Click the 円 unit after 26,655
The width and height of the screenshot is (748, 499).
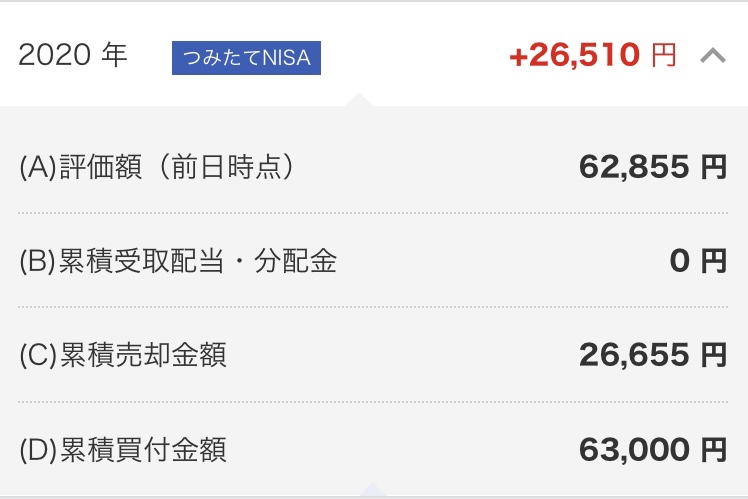click(714, 355)
